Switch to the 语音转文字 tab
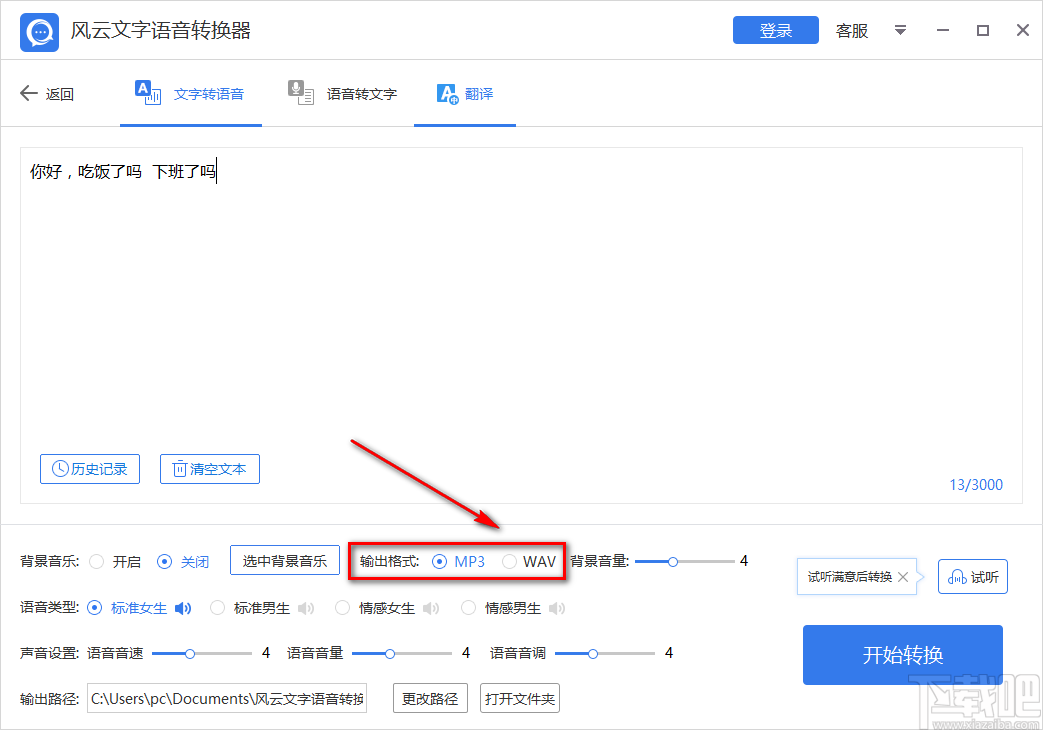1043x730 pixels. [343, 93]
